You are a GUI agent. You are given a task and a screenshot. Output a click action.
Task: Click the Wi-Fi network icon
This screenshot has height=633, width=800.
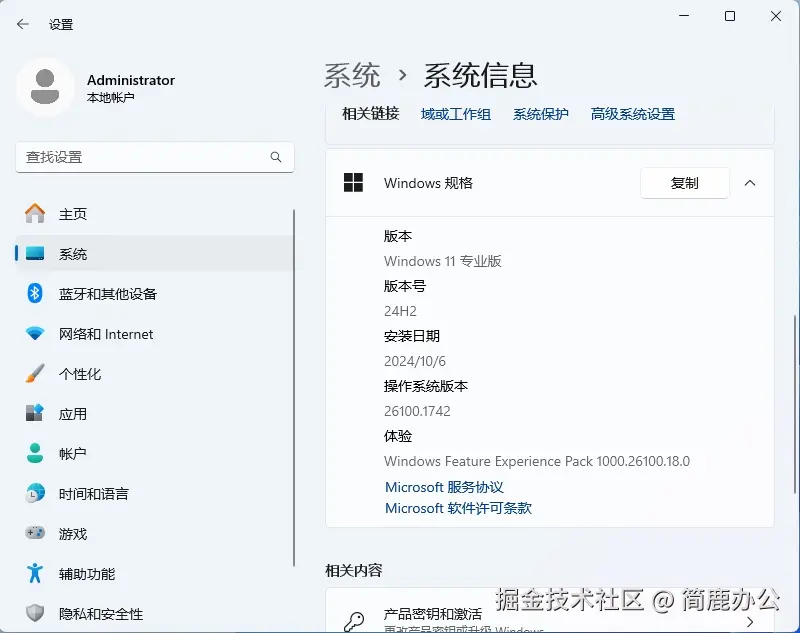coord(35,334)
